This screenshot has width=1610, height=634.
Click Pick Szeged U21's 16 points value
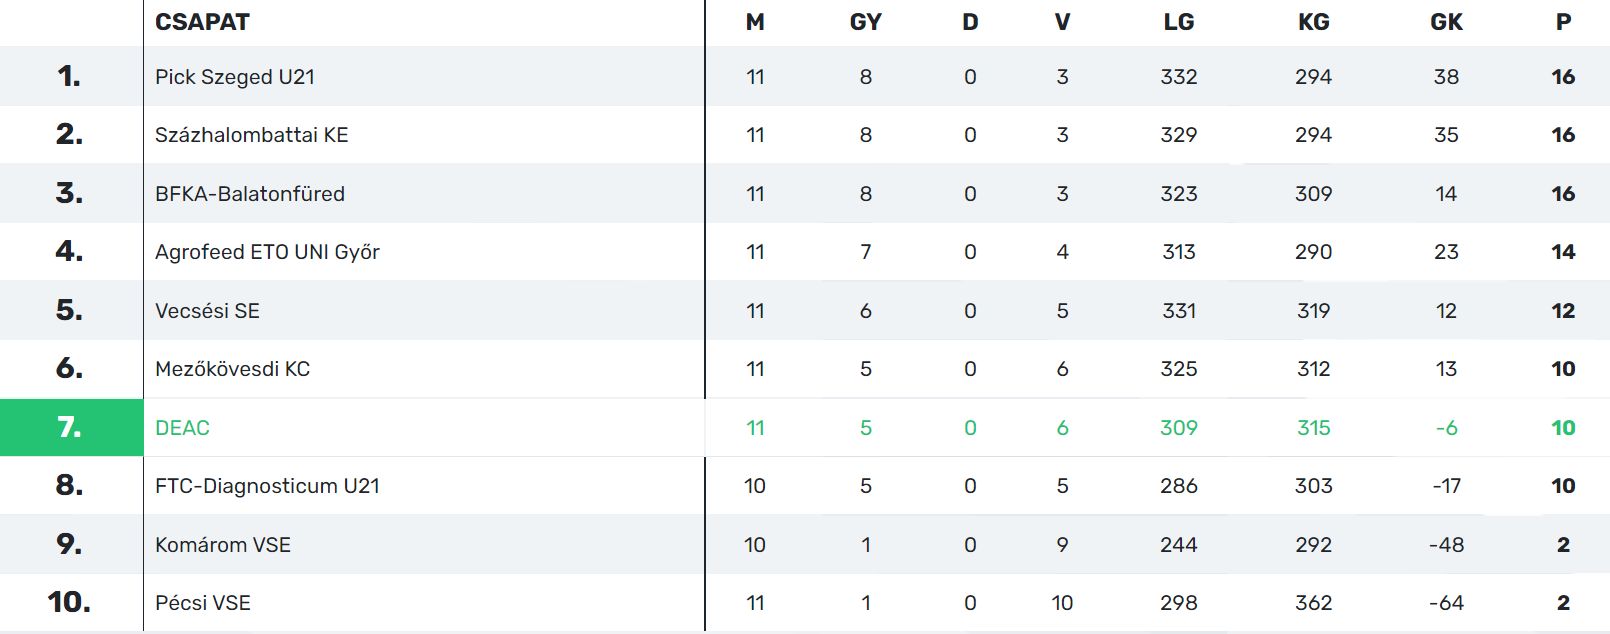(1563, 77)
